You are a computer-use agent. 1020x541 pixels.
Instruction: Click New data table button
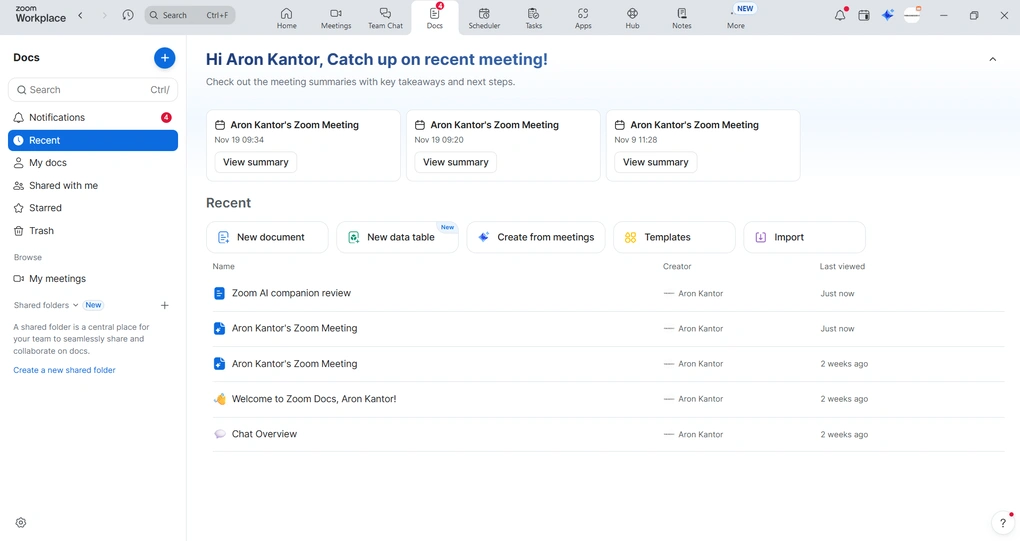(x=397, y=237)
